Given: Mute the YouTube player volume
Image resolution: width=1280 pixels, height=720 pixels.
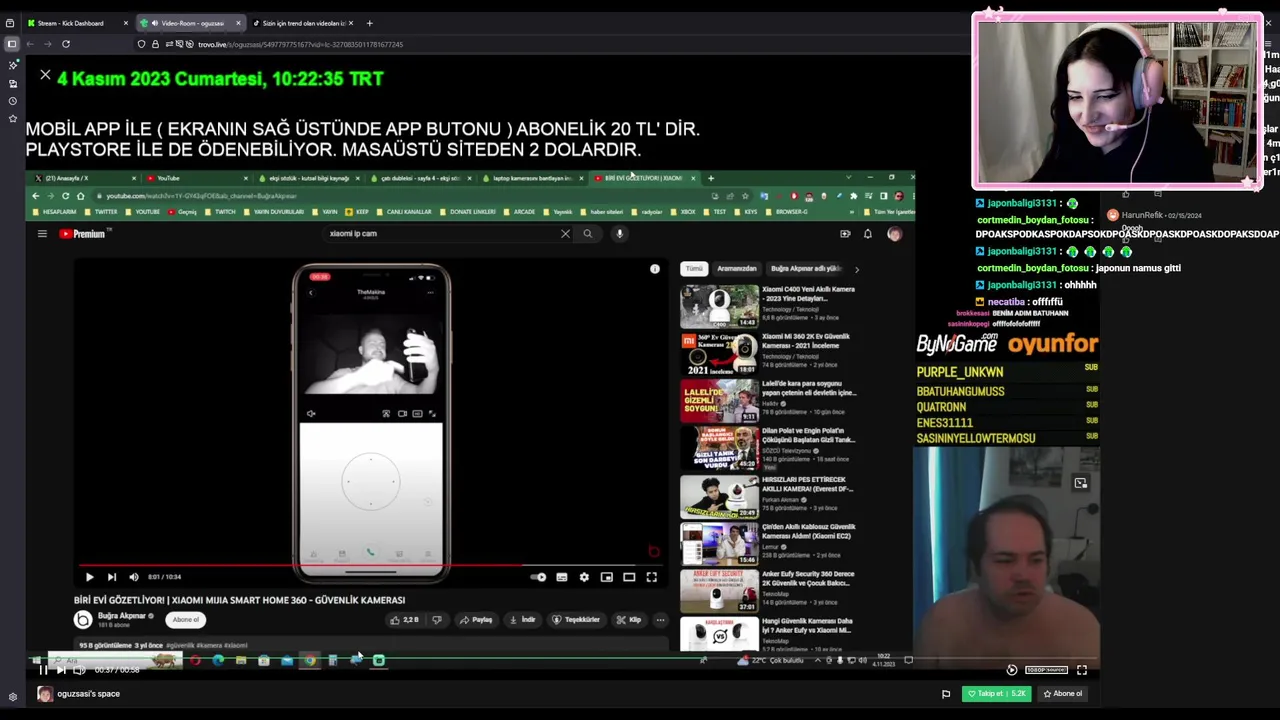Looking at the screenshot, I should click(x=134, y=577).
